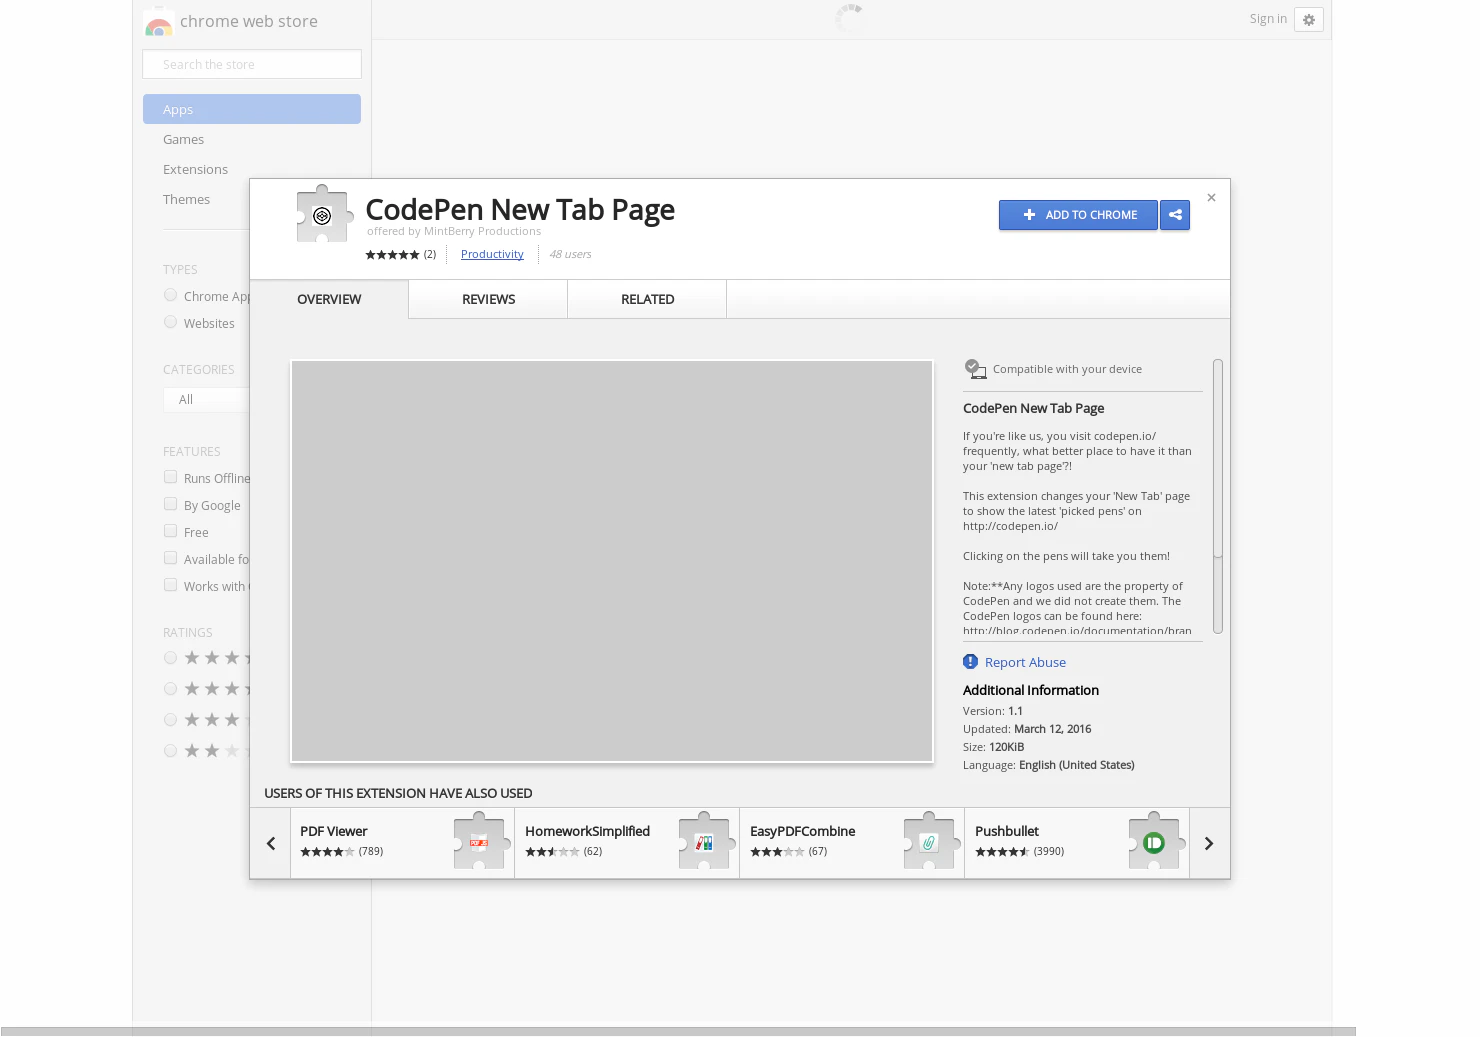The image size is (1480, 1037).
Task: Open the settings gear menu
Action: click(1309, 19)
